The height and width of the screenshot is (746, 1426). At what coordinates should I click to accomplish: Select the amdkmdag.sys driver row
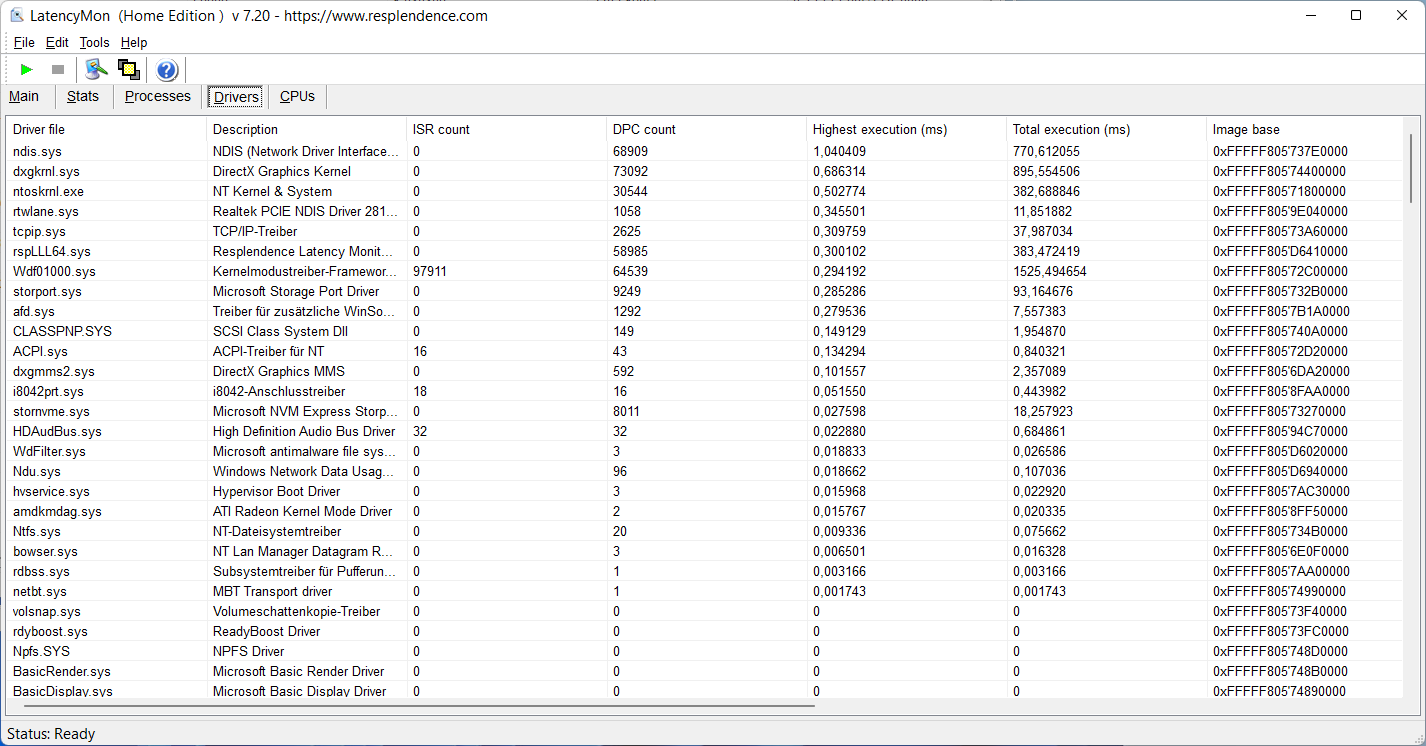tap(705, 511)
